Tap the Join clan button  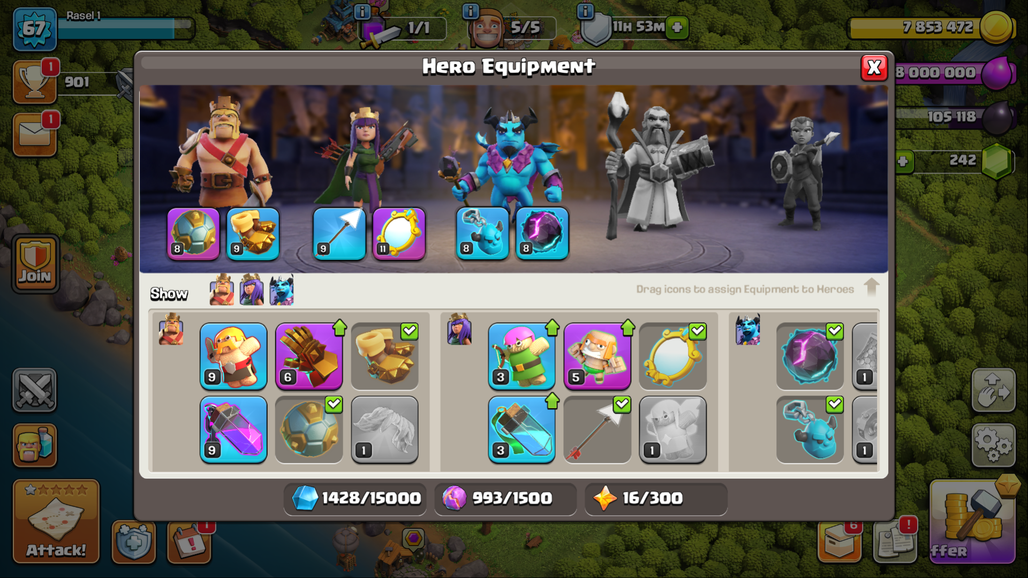[x=35, y=263]
